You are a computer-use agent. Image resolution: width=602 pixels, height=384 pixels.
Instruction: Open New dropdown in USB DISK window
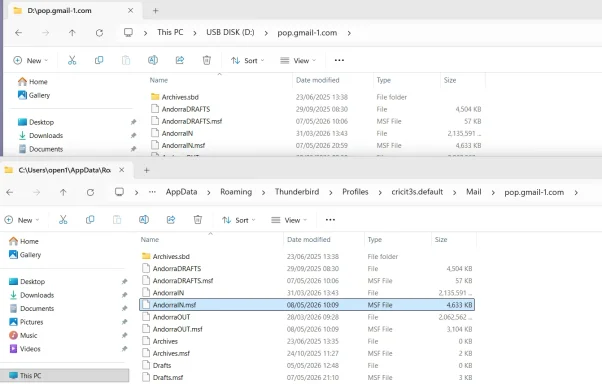[x=31, y=61]
